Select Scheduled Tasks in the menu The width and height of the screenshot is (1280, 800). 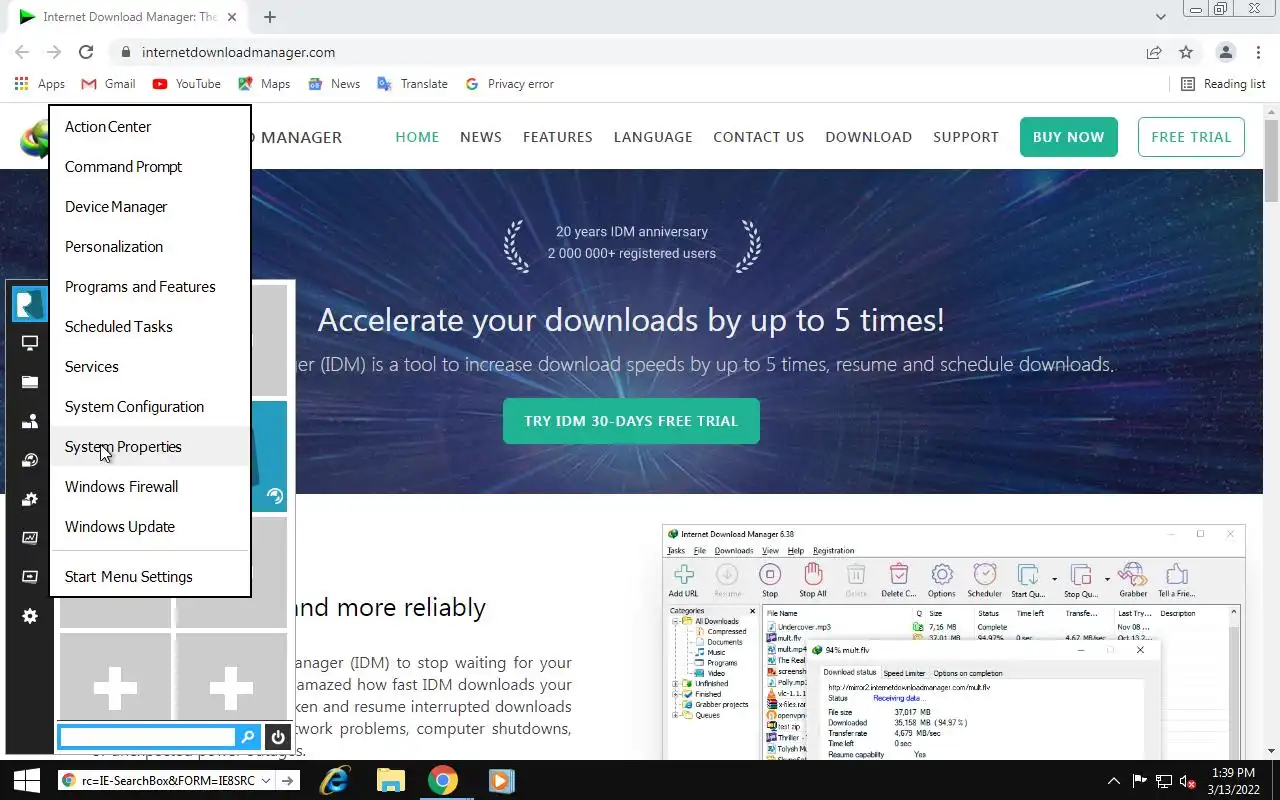click(x=150, y=327)
